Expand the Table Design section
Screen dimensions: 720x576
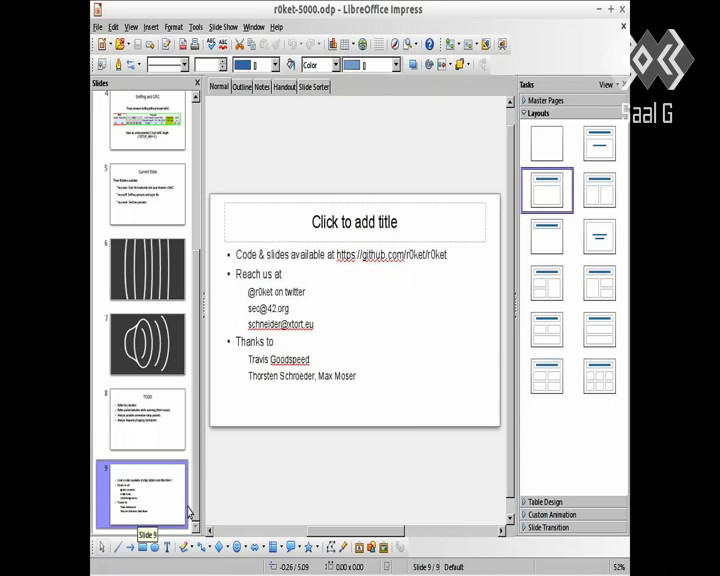[x=574, y=502]
